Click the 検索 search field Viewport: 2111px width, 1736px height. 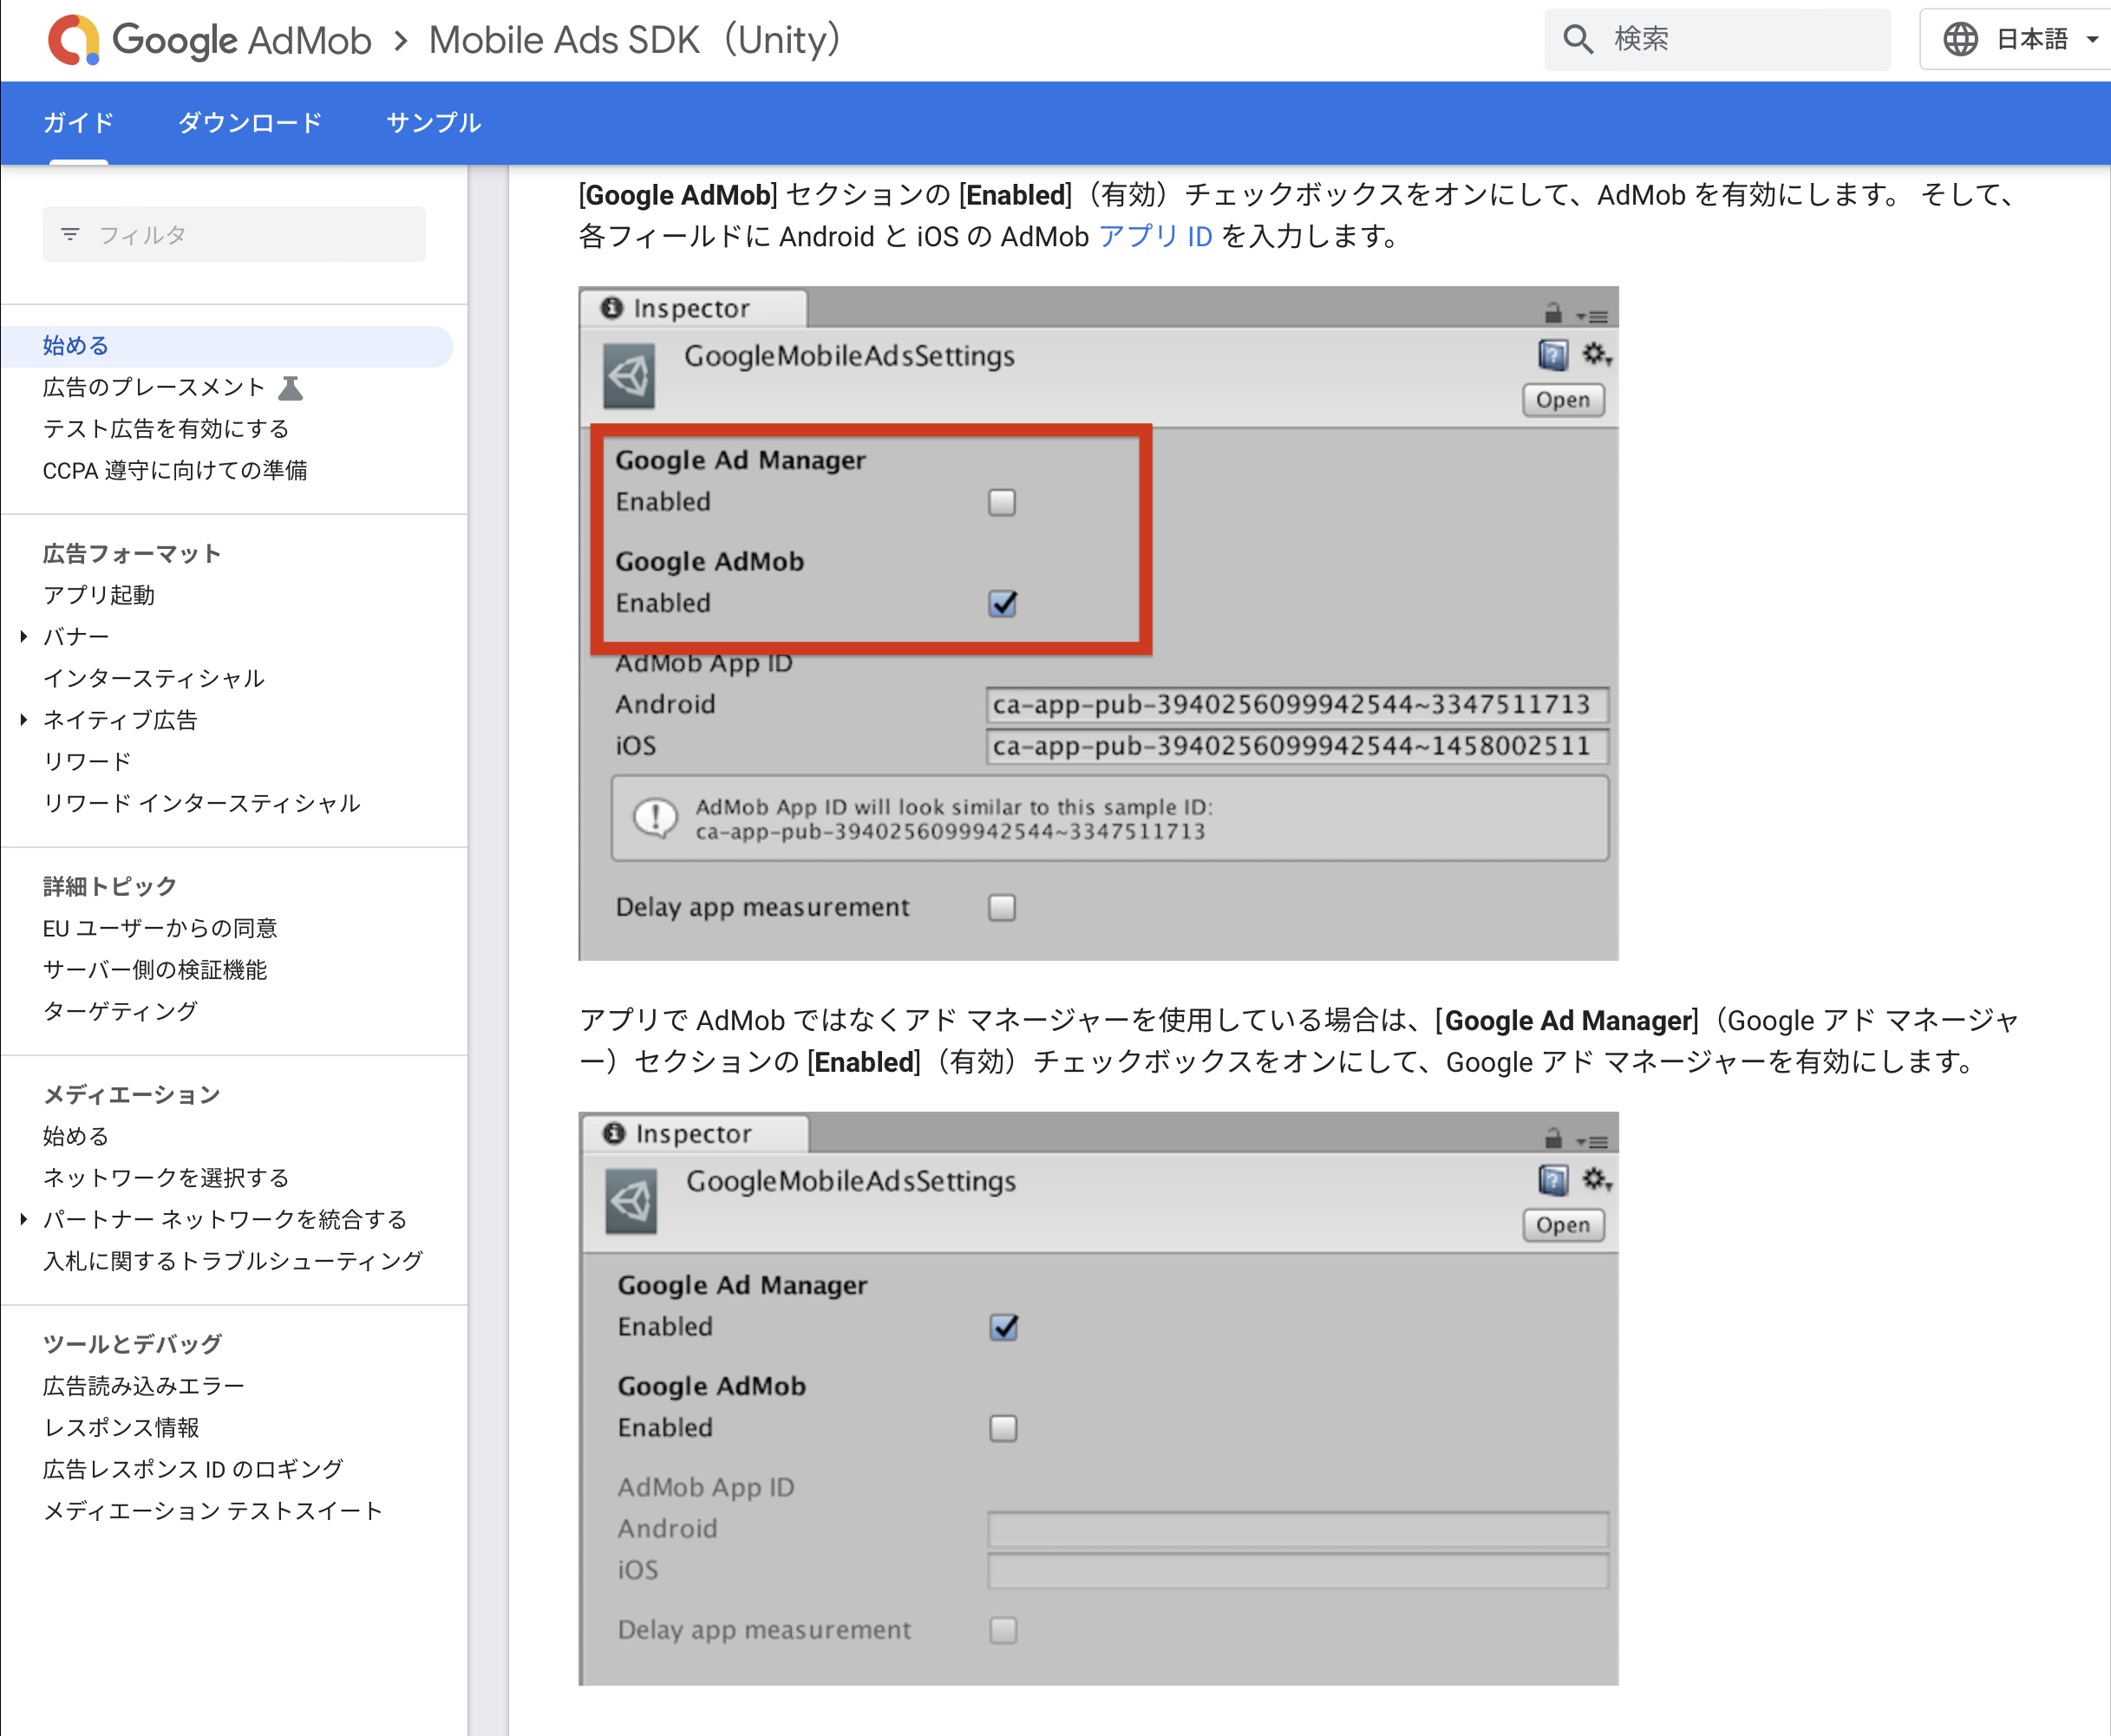pyautogui.click(x=1718, y=39)
